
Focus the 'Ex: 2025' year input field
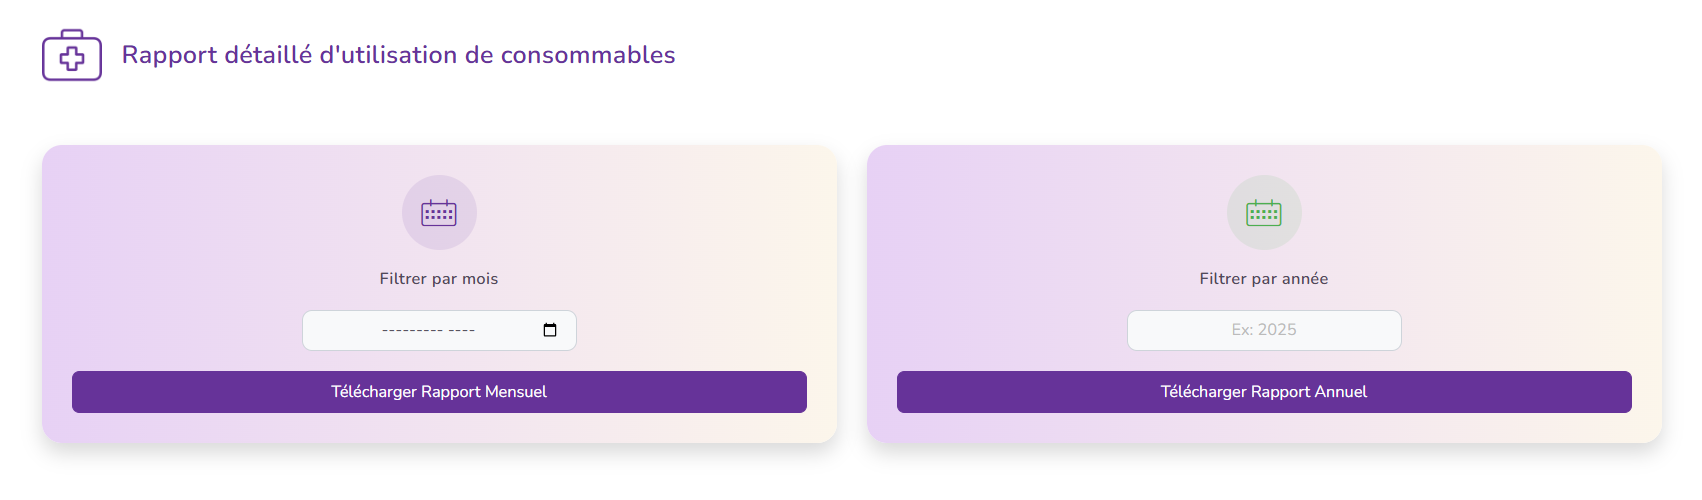[1264, 330]
